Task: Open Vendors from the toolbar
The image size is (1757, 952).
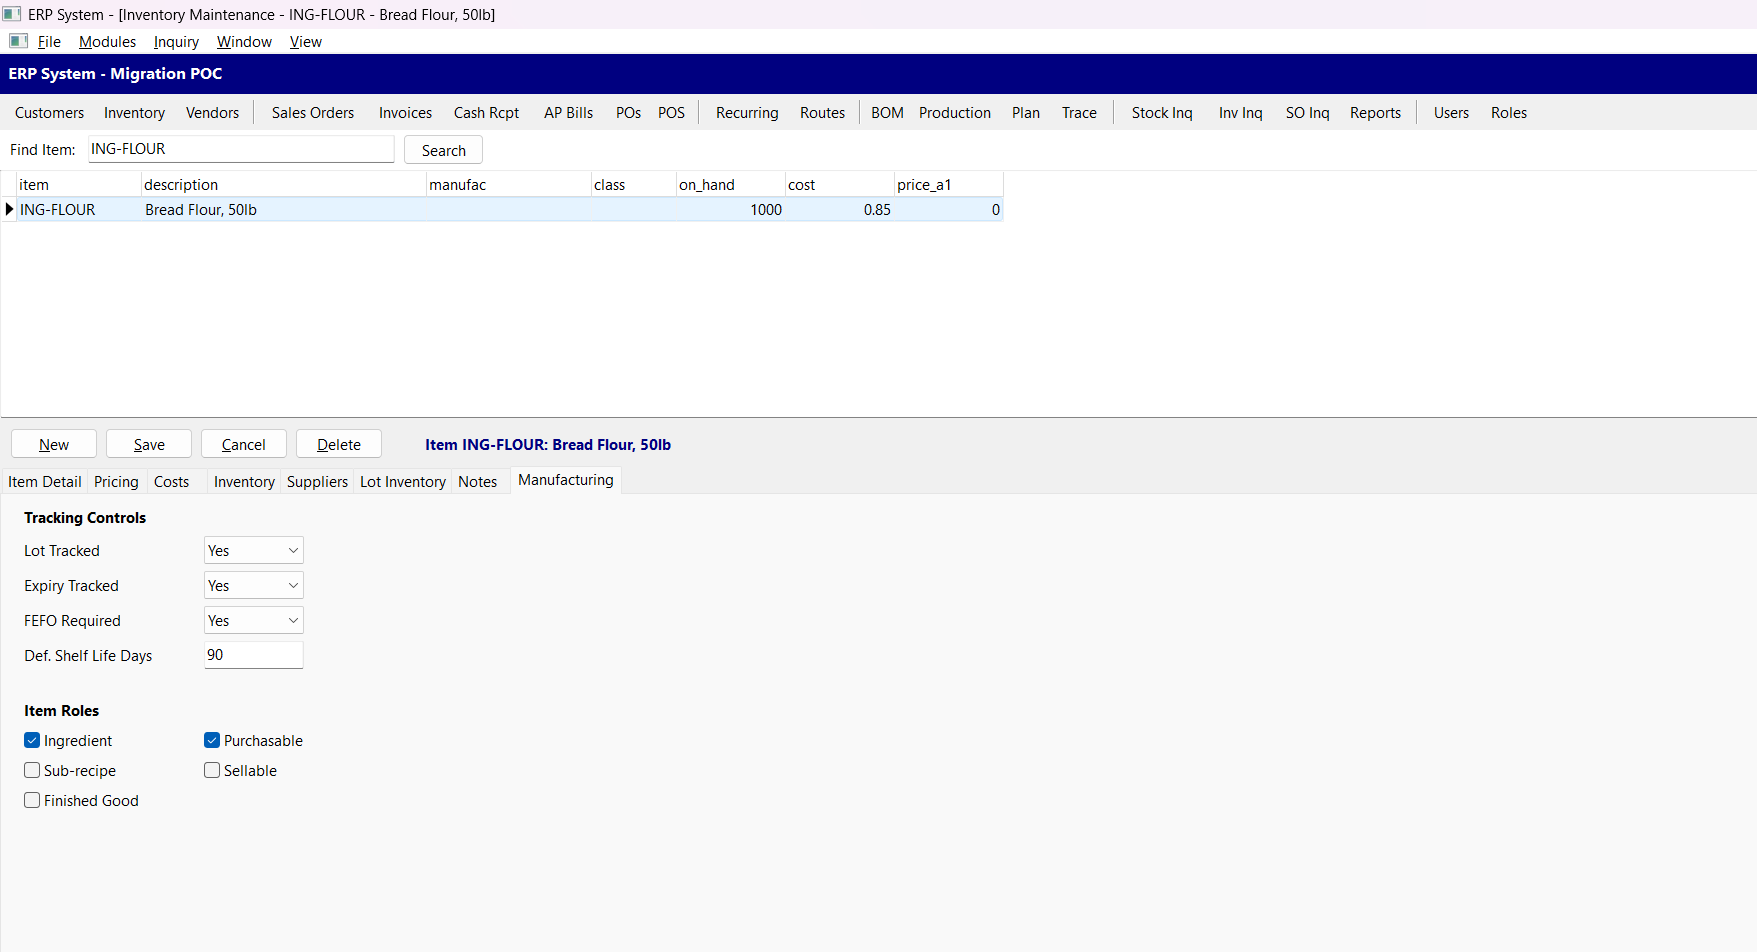Action: coord(212,112)
